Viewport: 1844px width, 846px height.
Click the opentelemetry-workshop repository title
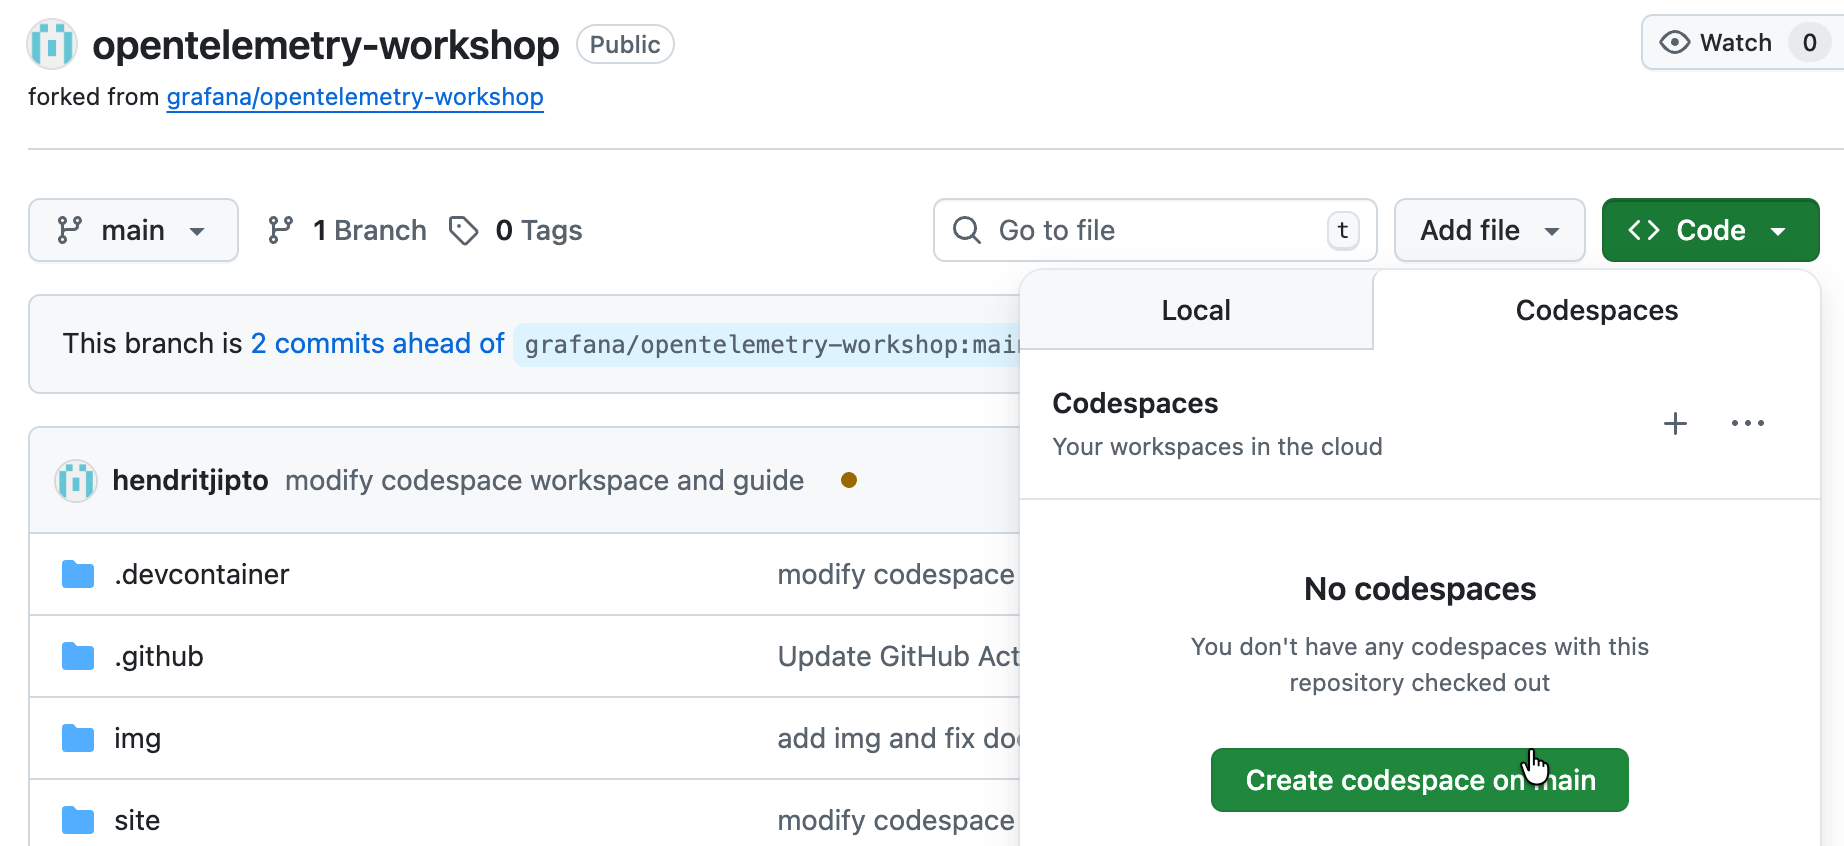[326, 45]
